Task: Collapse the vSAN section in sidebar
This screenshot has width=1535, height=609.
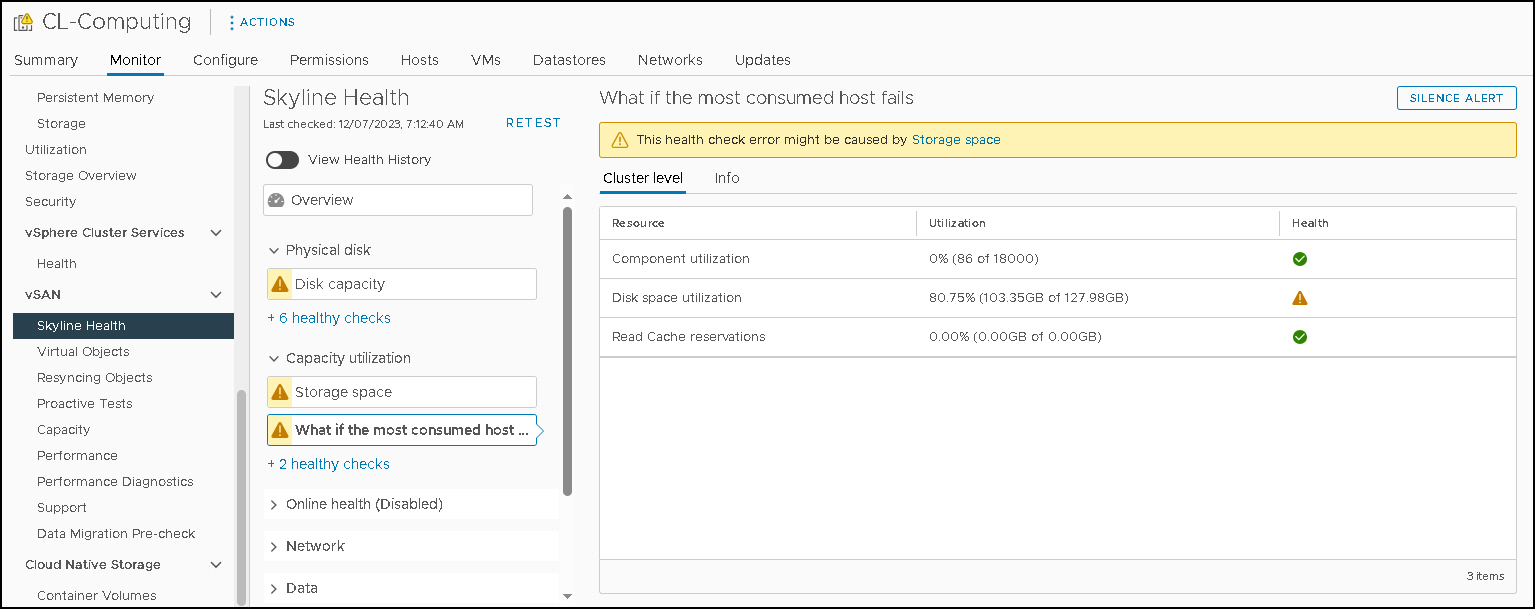Action: [215, 295]
